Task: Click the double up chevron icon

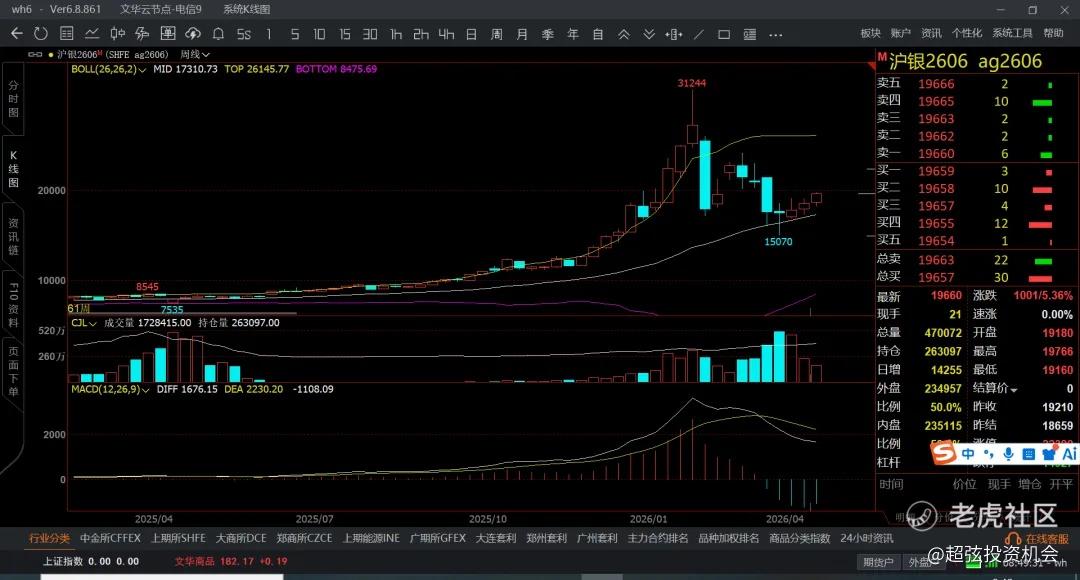Action: (x=623, y=34)
